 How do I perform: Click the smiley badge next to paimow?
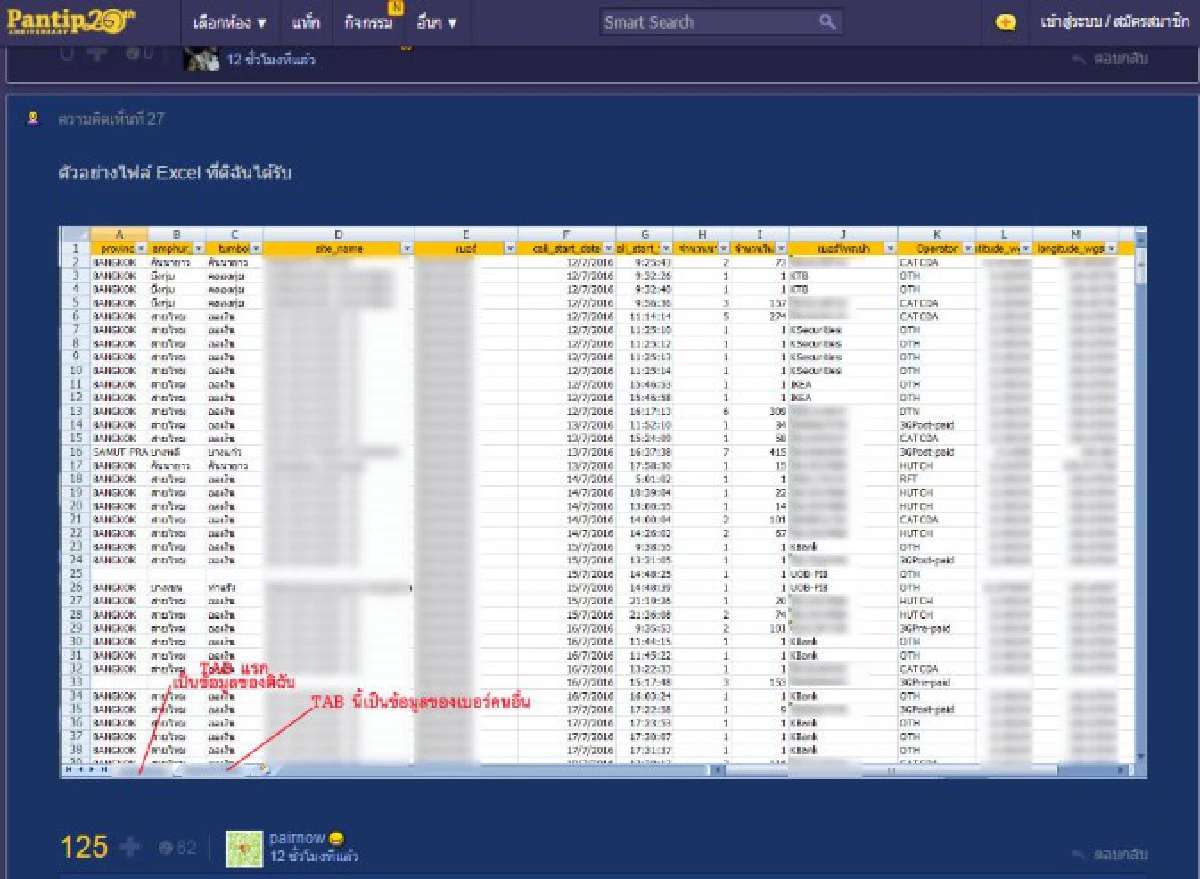[x=337, y=839]
